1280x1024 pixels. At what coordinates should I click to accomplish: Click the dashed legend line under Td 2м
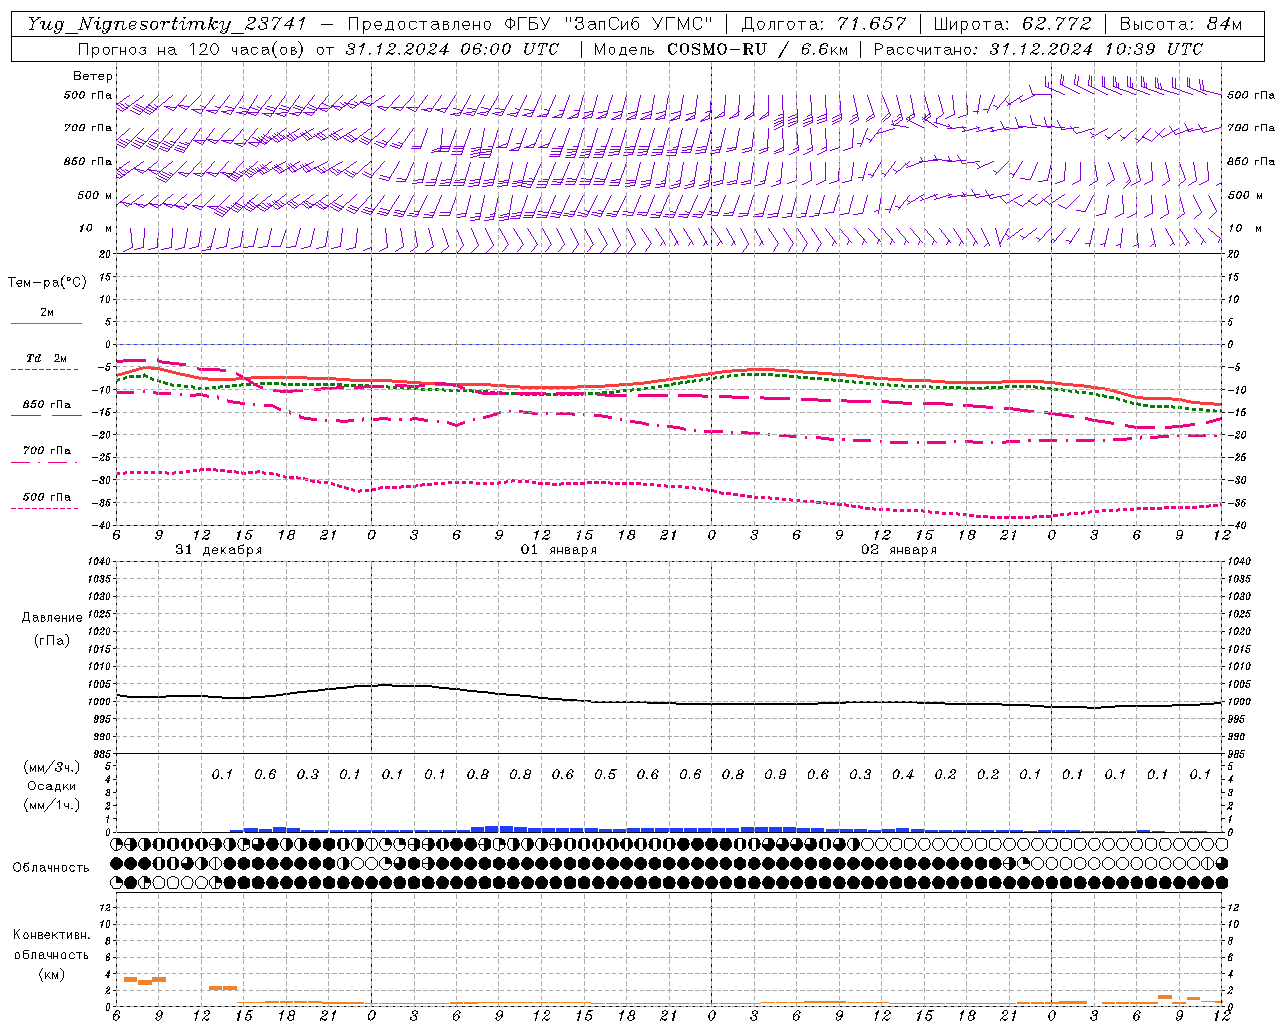46,369
